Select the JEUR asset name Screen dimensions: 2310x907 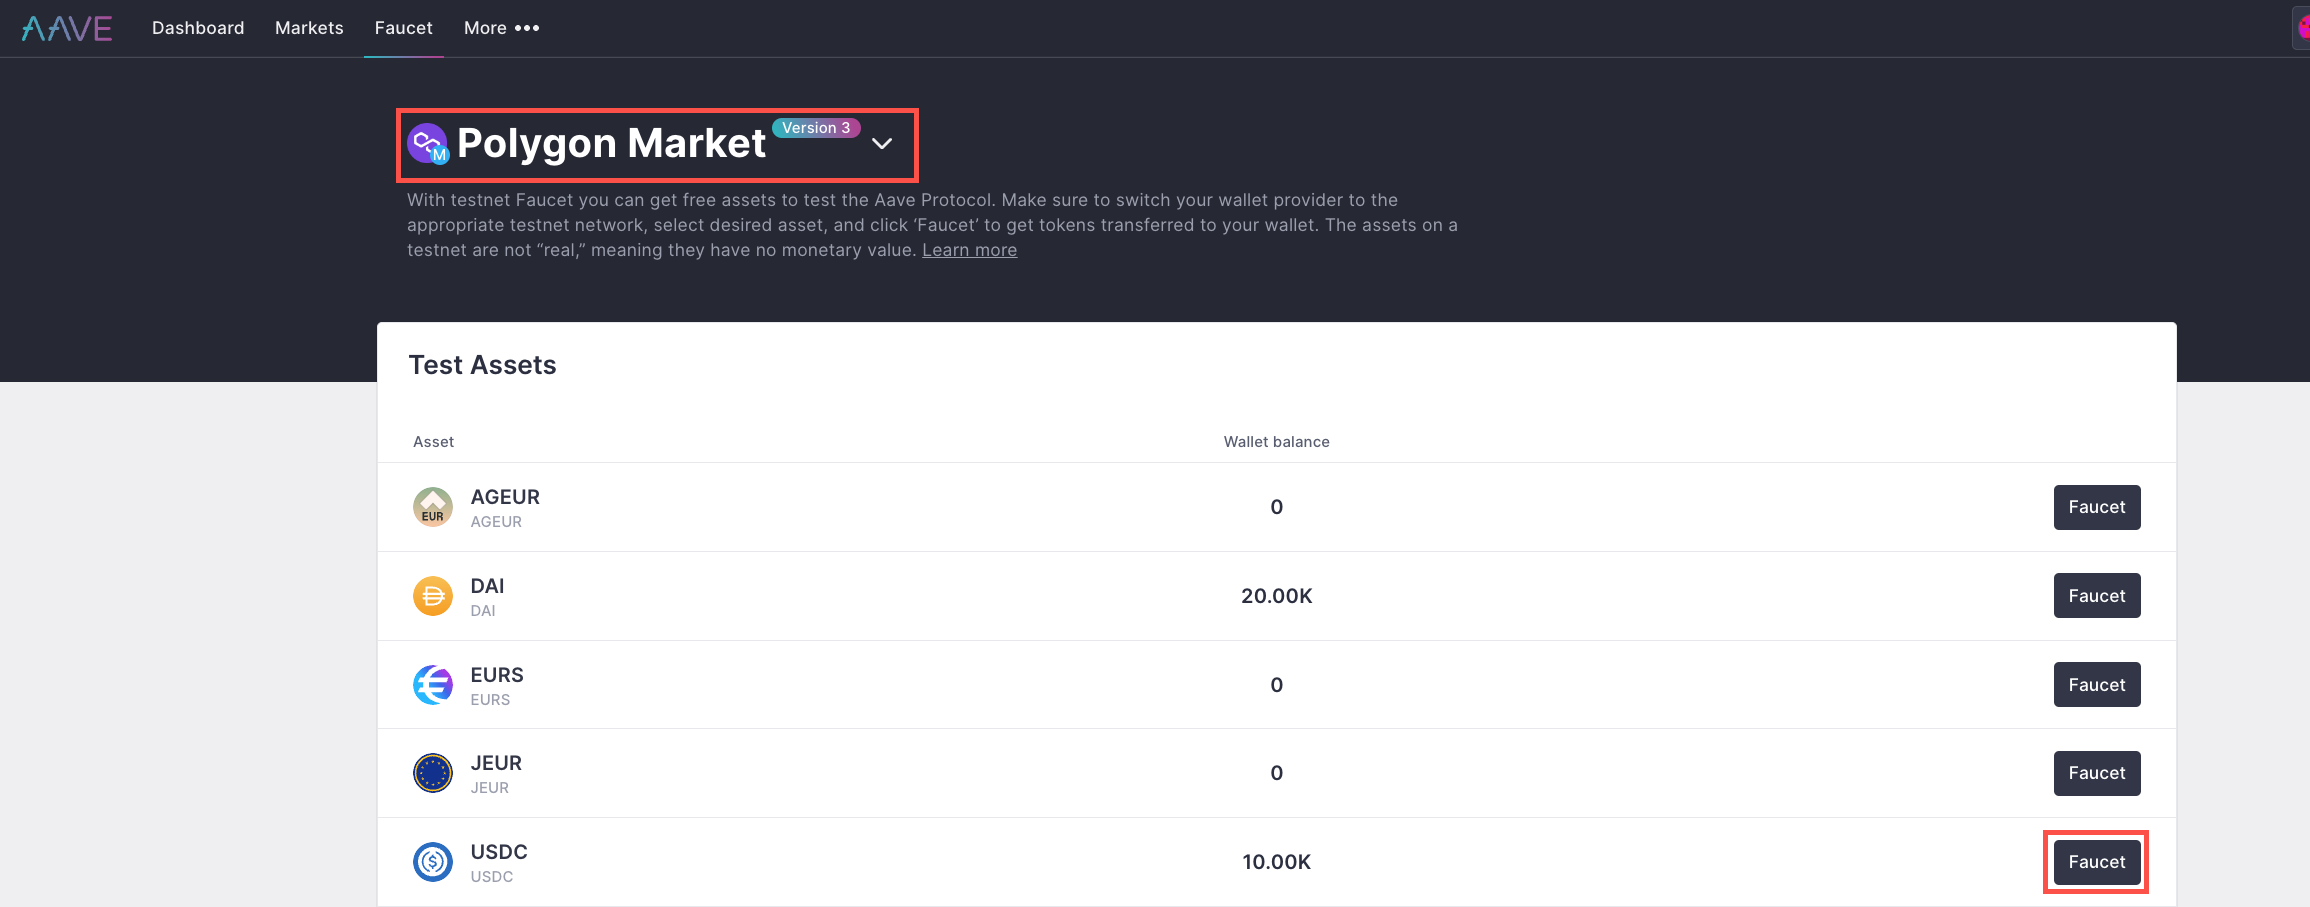[x=496, y=763]
